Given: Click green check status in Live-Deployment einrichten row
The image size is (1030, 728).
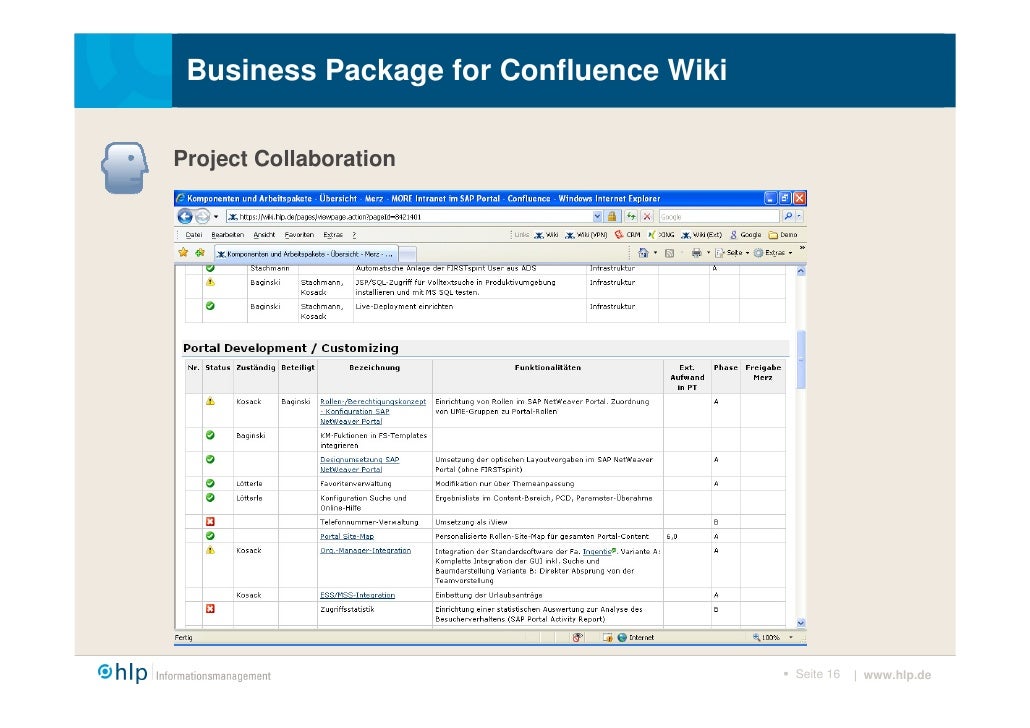Looking at the screenshot, I should 210,306.
